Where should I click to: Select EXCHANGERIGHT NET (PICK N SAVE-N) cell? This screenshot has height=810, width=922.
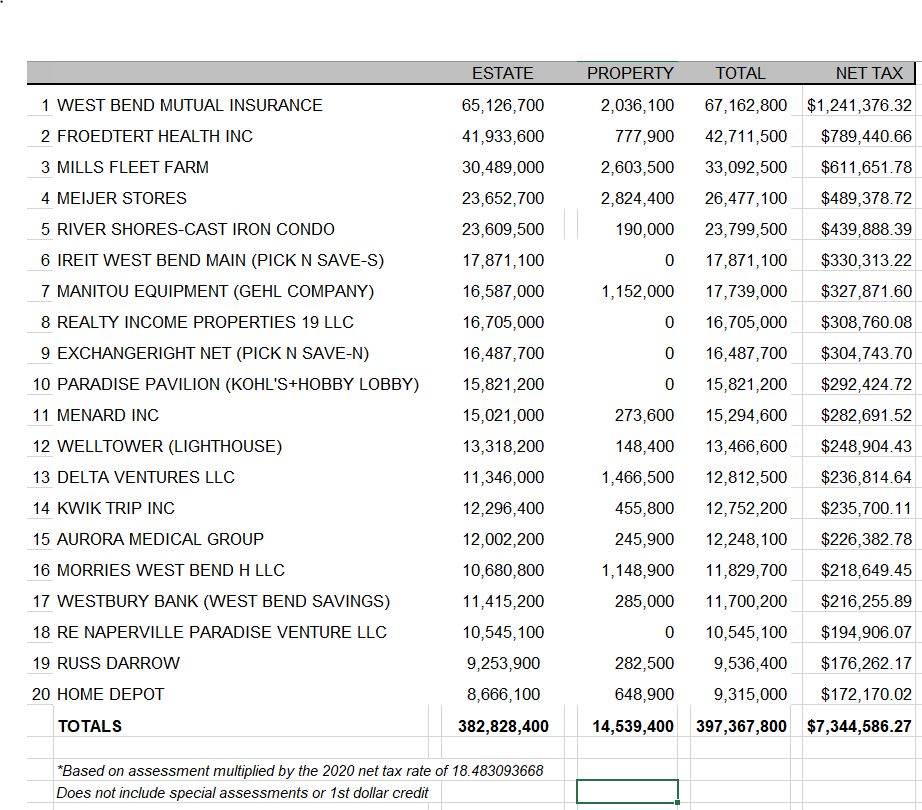pyautogui.click(x=213, y=353)
